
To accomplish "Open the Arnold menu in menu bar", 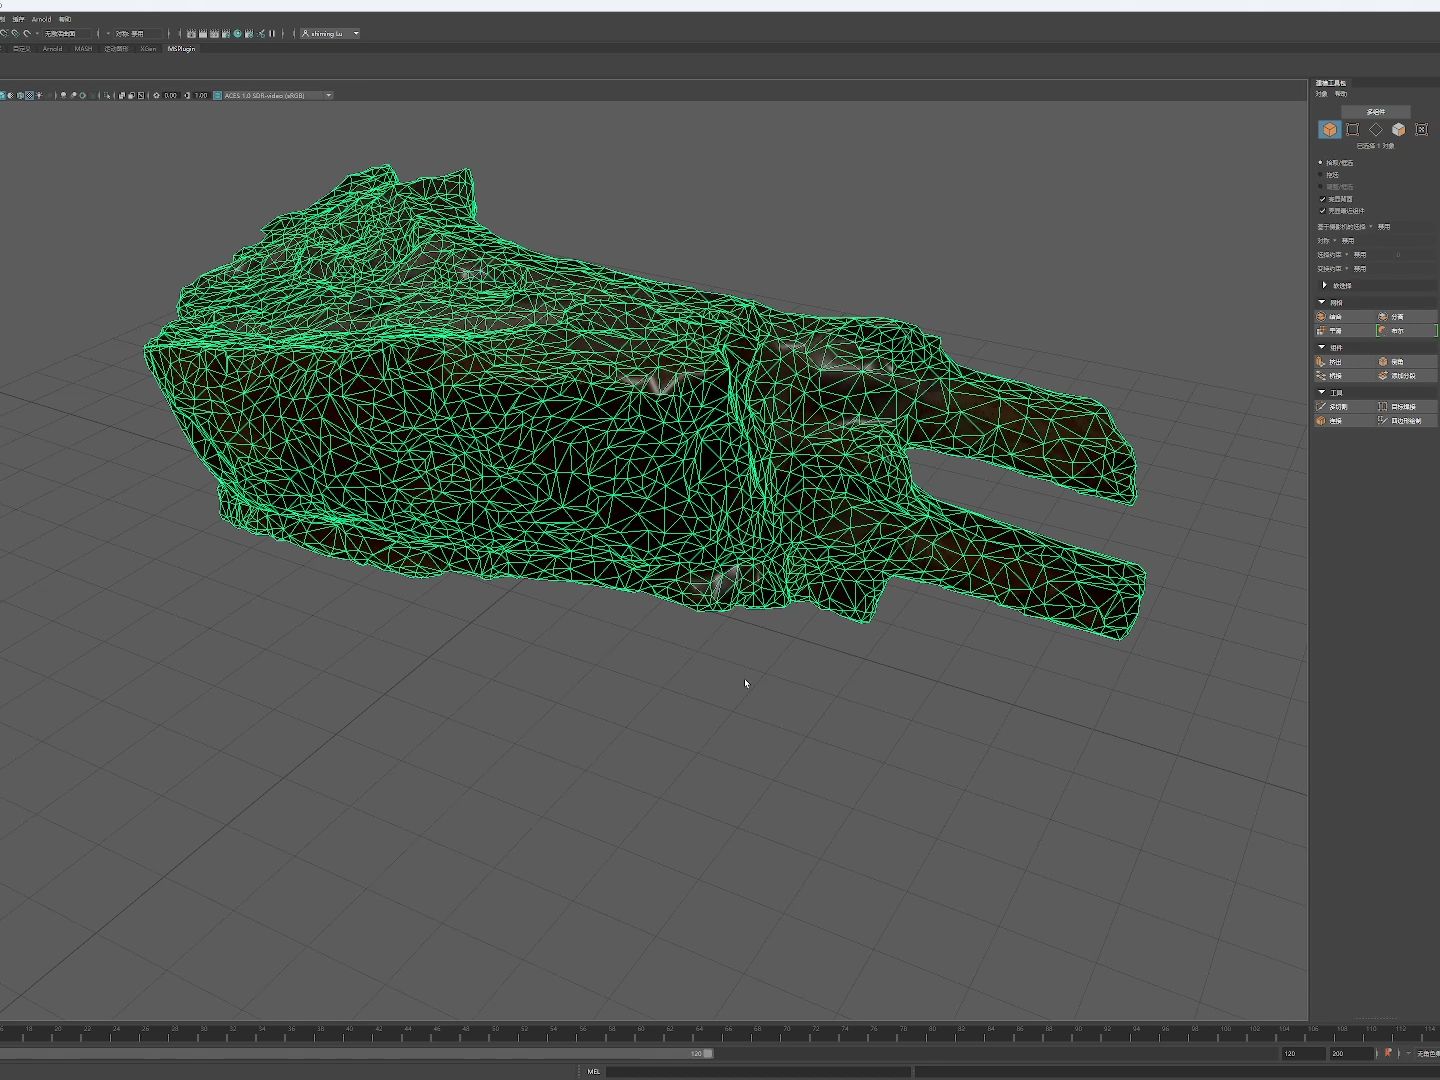I will coord(41,19).
